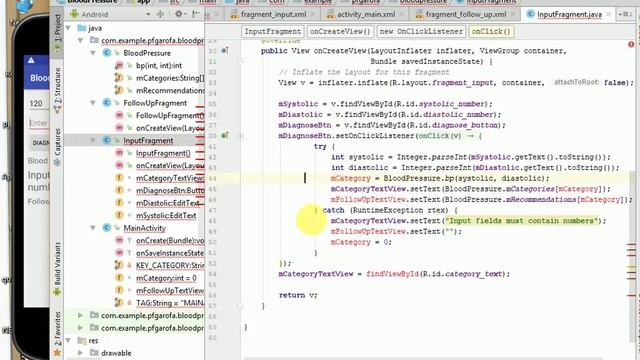Collapse the MainActivity class node

93,228
